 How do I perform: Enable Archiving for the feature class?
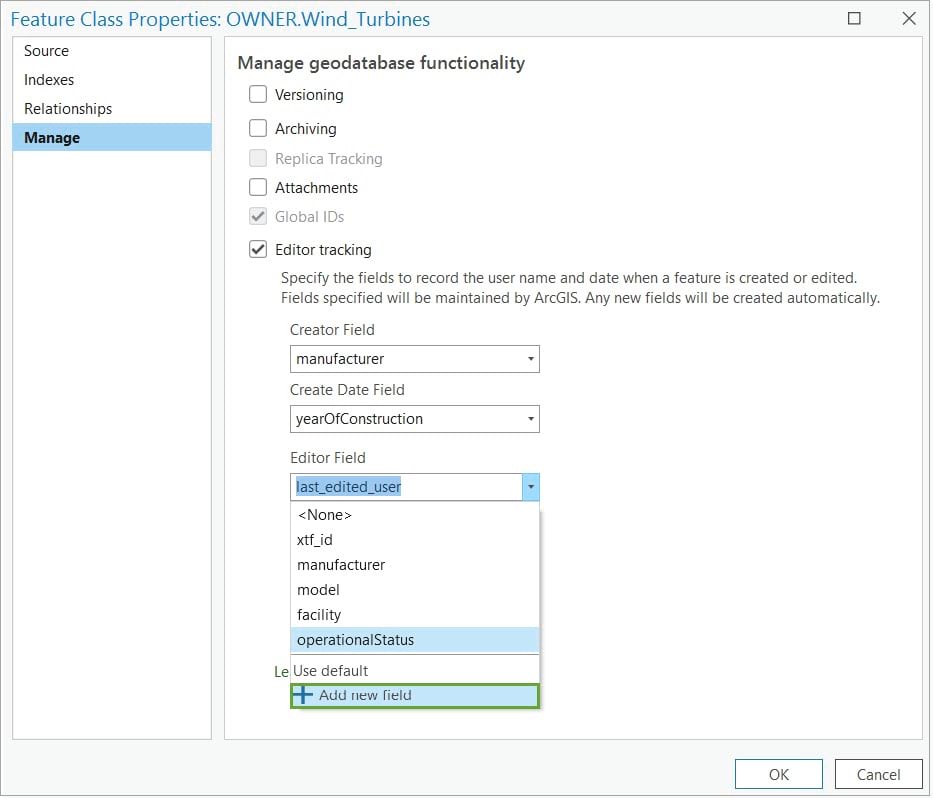click(x=258, y=128)
